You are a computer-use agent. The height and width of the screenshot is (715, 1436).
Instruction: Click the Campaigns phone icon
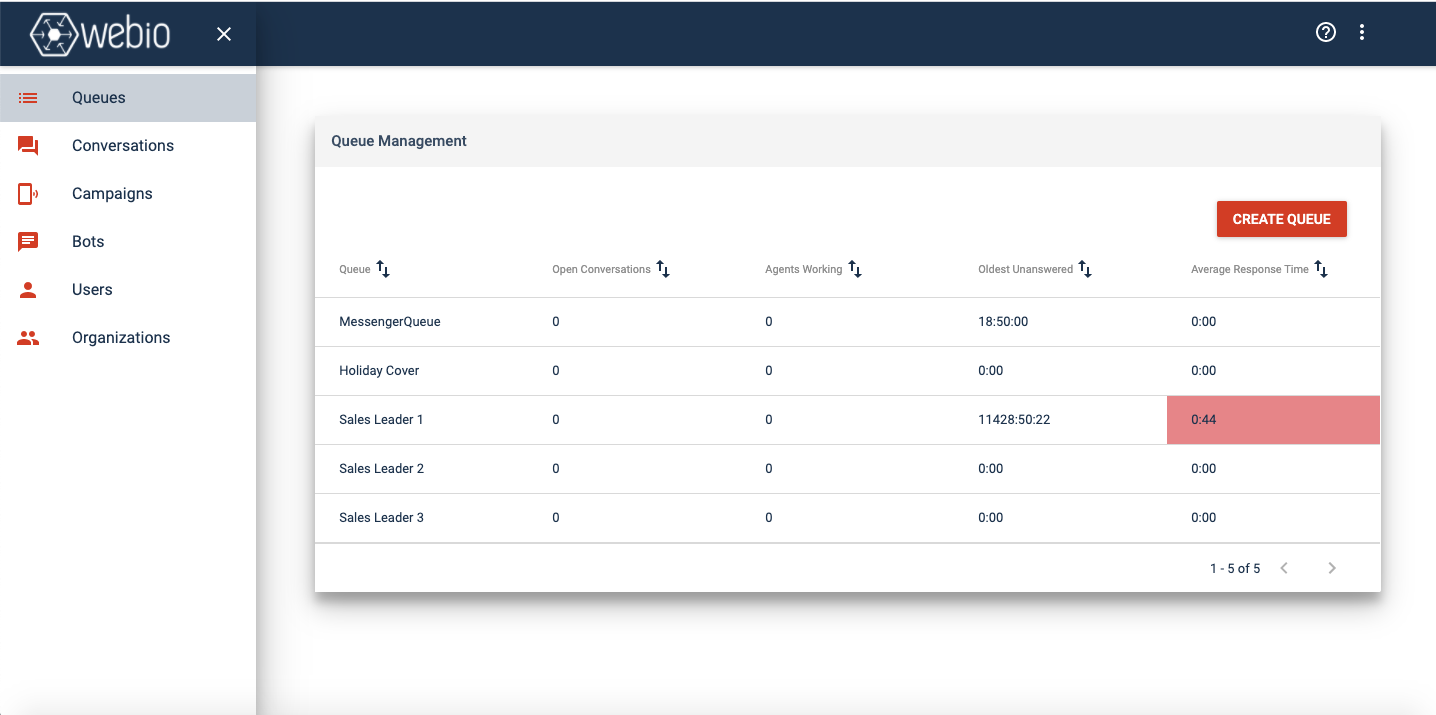click(28, 194)
